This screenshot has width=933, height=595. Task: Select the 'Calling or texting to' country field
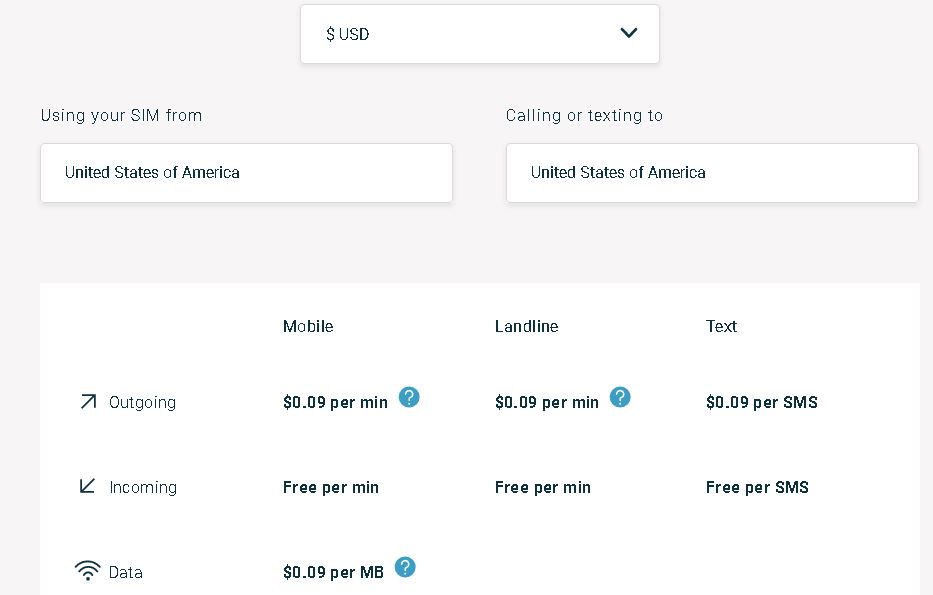[712, 173]
